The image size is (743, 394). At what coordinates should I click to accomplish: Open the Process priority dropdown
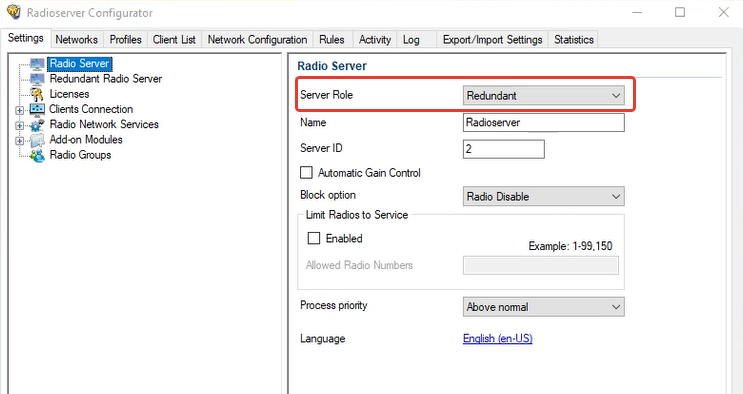click(544, 307)
